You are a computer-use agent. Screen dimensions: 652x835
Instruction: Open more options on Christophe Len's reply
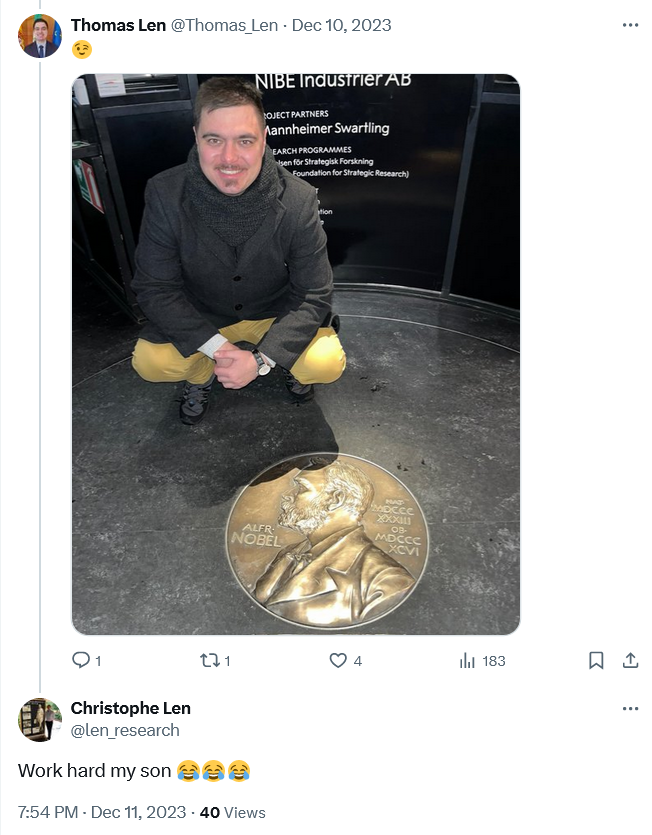point(630,708)
